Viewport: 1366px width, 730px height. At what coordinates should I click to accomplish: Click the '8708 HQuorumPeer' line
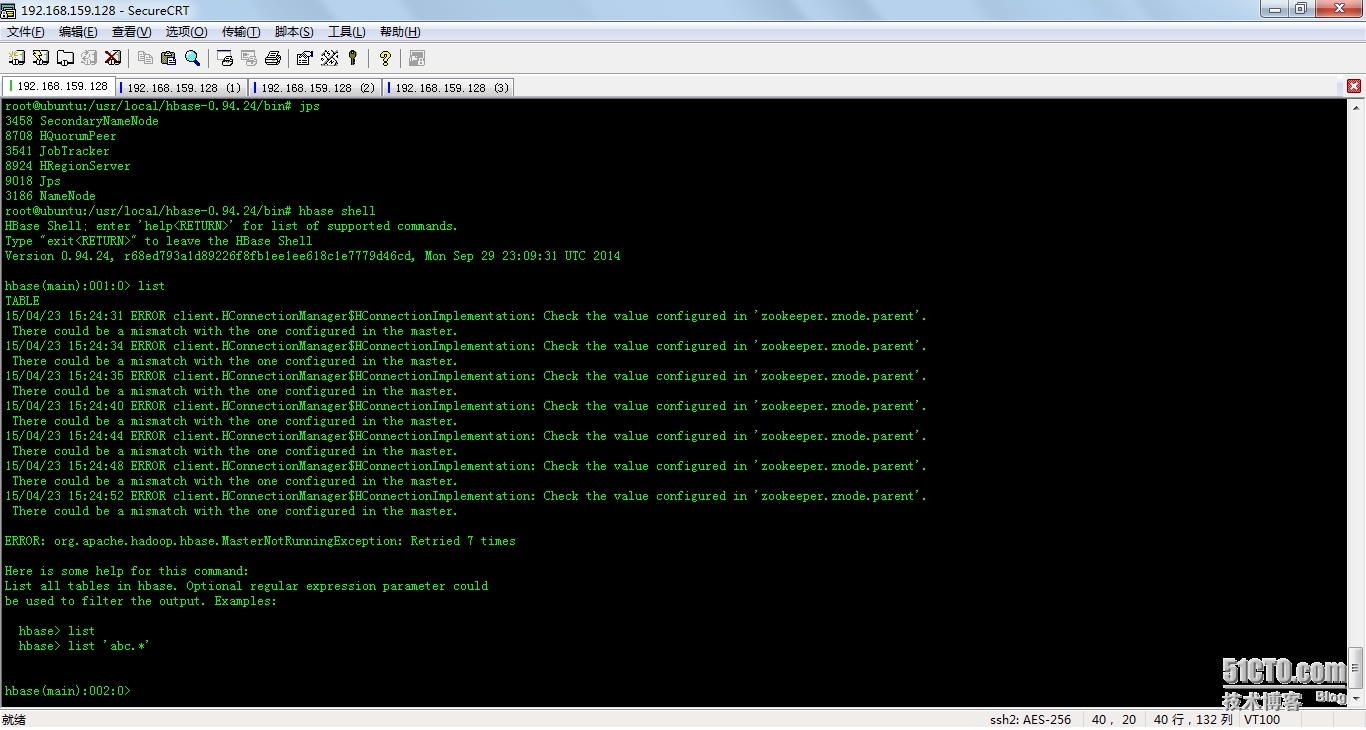point(61,136)
